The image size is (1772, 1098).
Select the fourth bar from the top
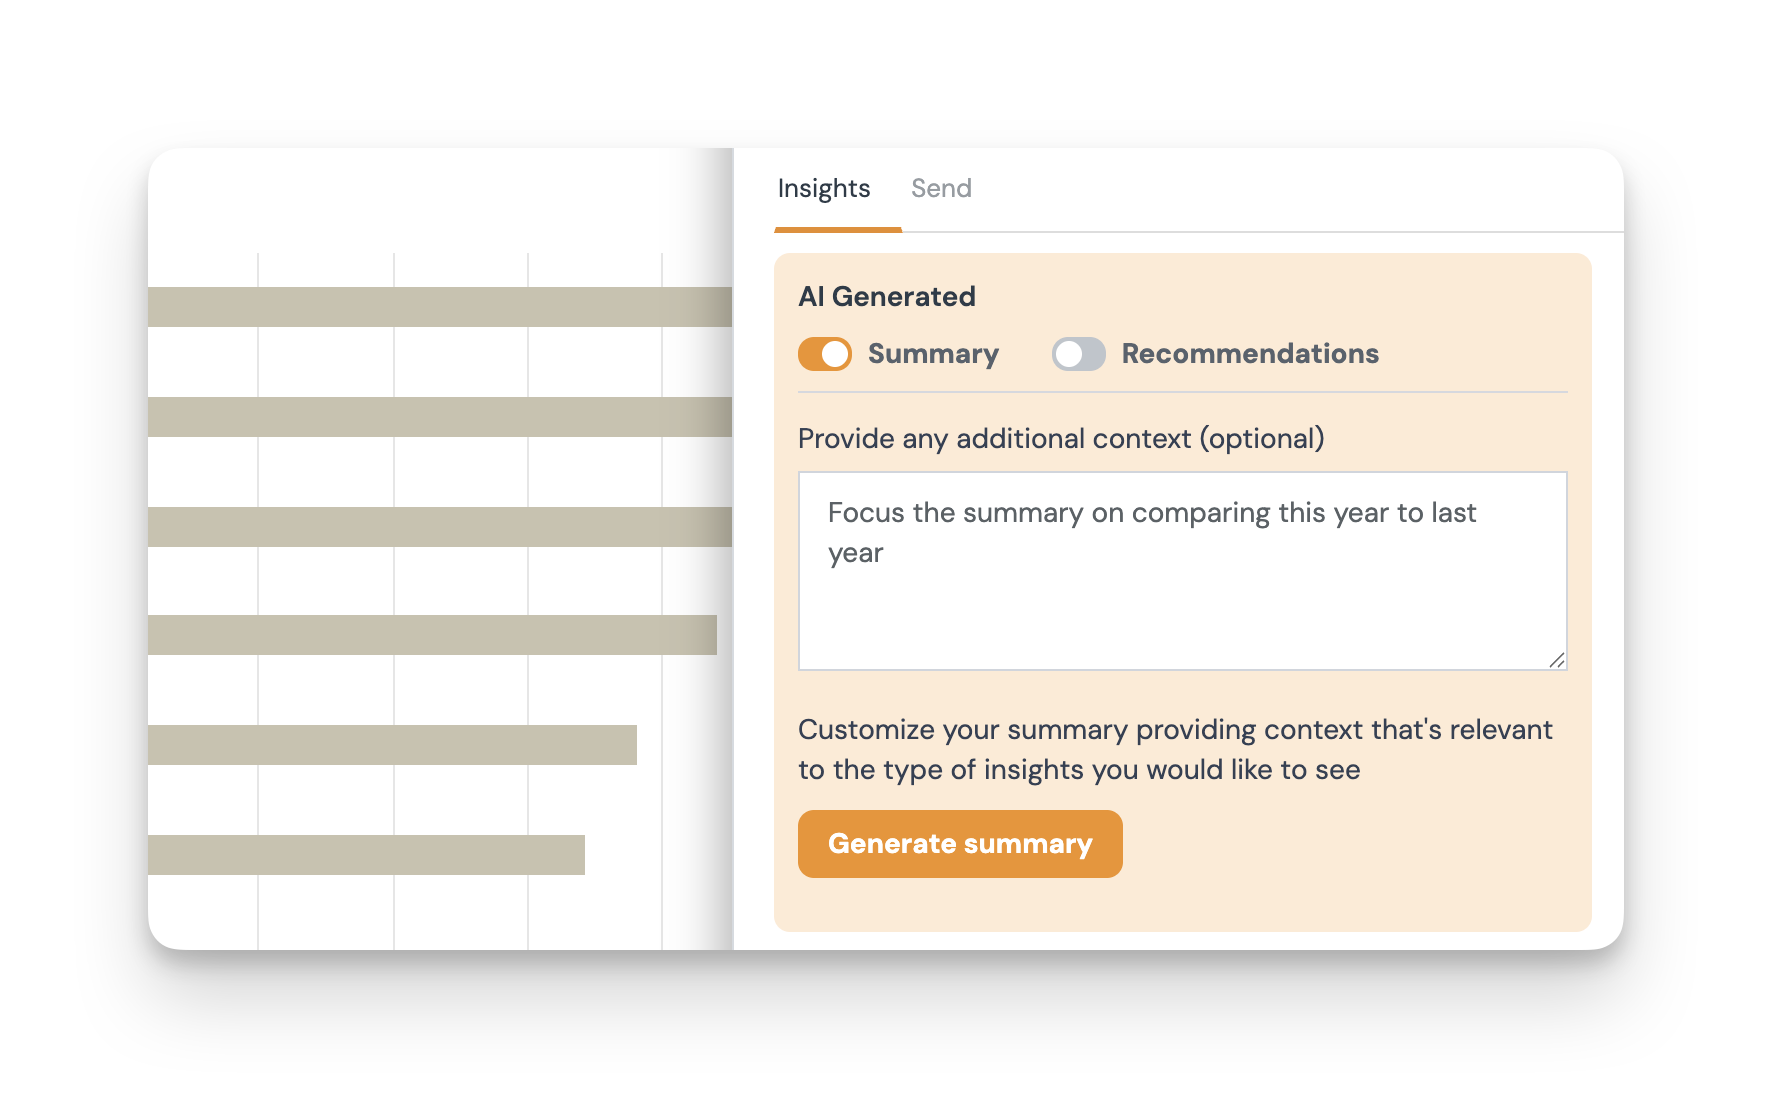pyautogui.click(x=432, y=635)
